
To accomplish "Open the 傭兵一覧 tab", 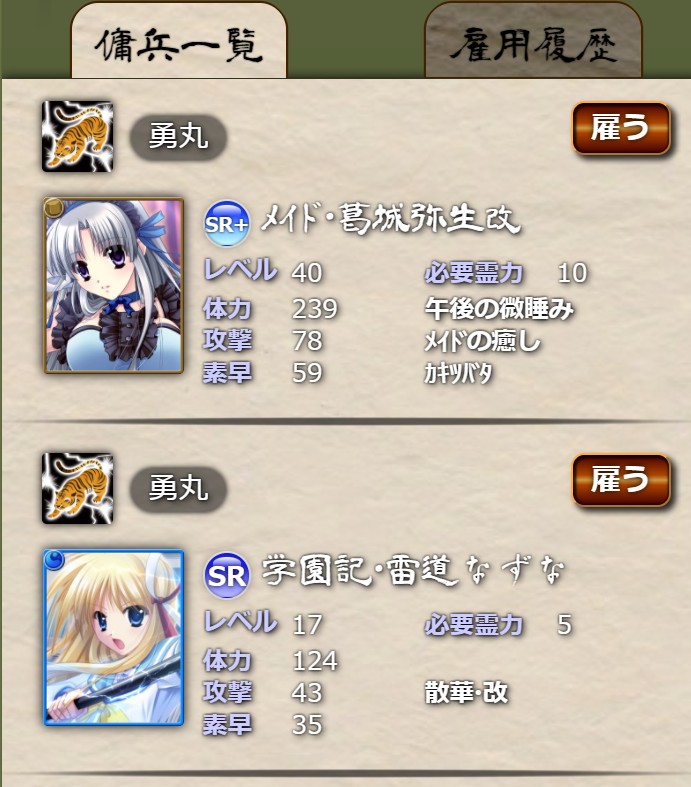I will click(x=179, y=41).
